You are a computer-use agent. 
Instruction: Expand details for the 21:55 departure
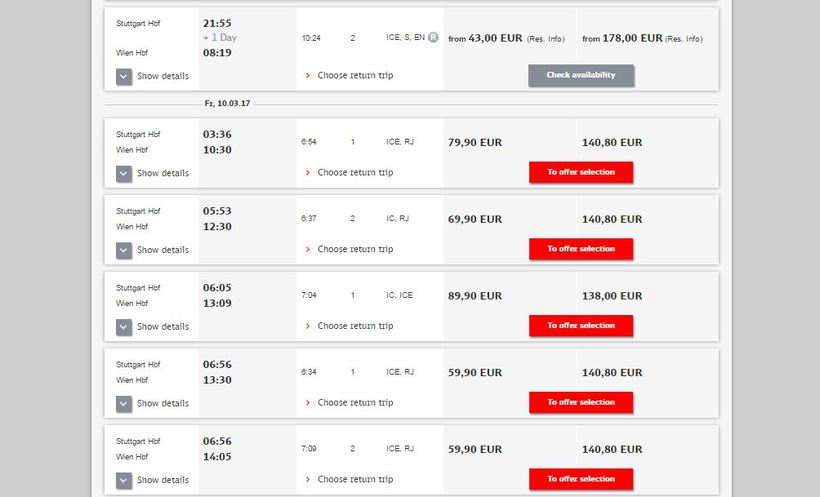(x=124, y=76)
